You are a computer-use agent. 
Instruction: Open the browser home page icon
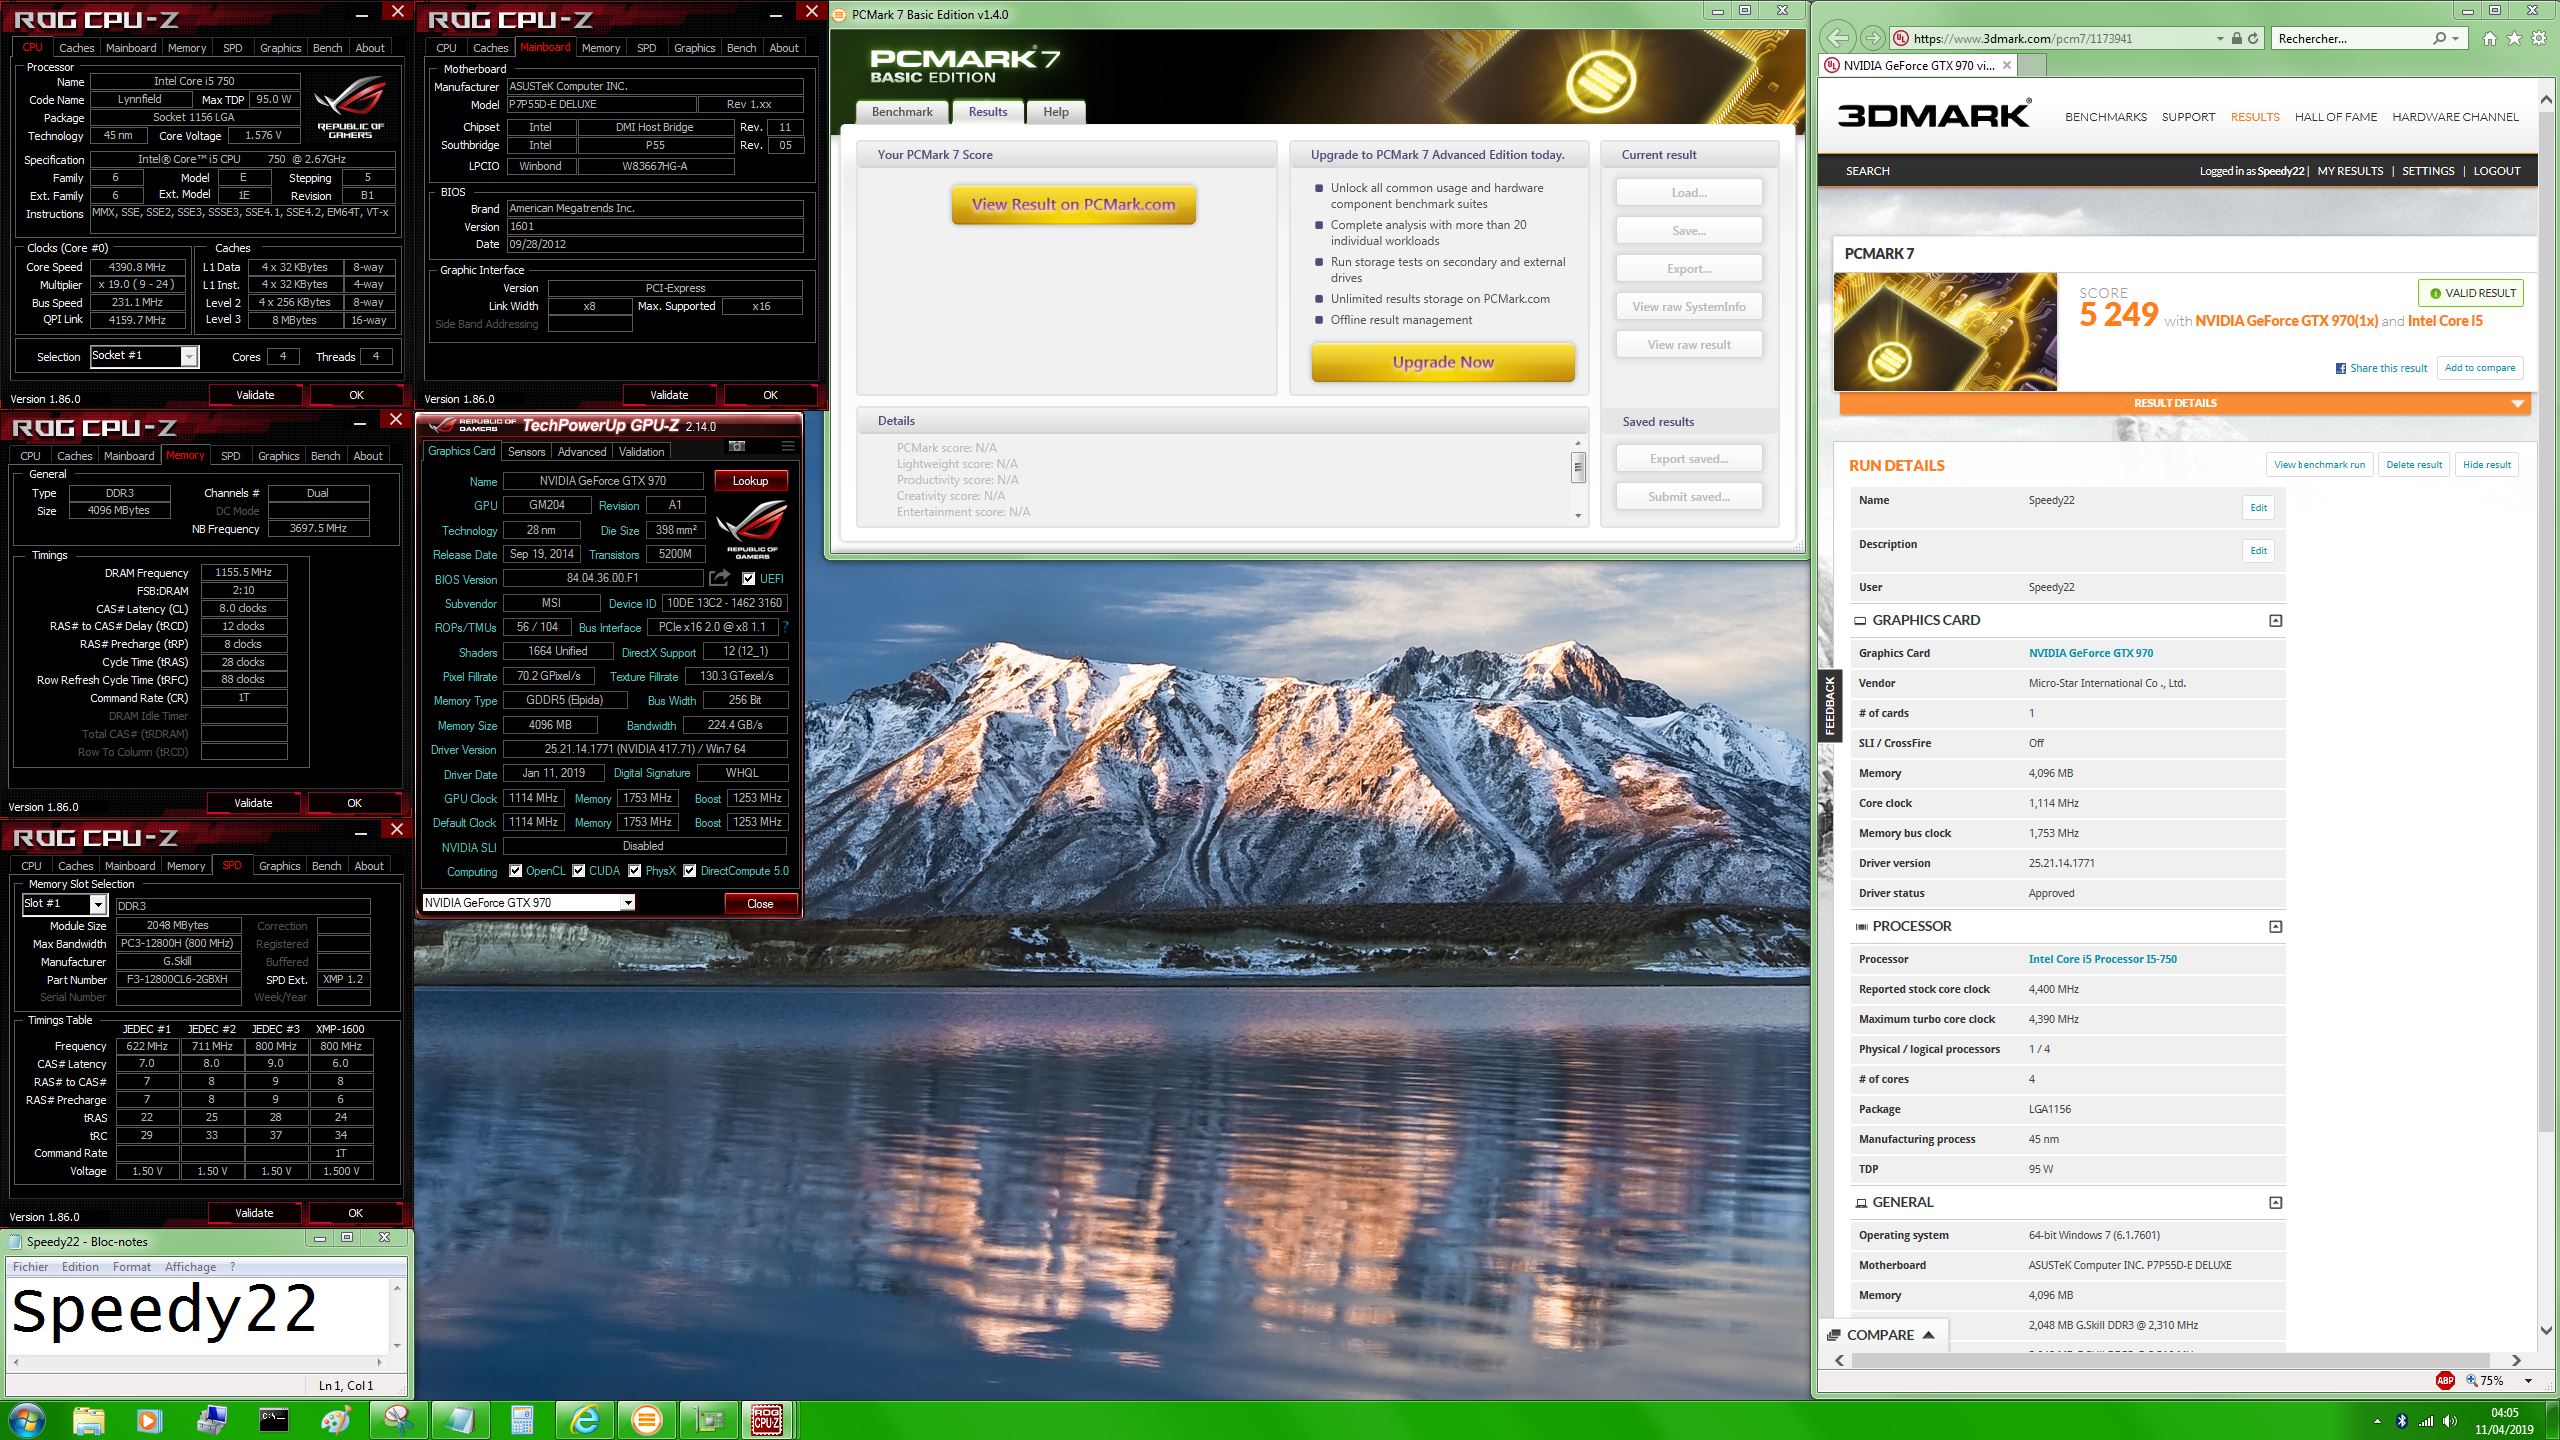tap(2490, 38)
